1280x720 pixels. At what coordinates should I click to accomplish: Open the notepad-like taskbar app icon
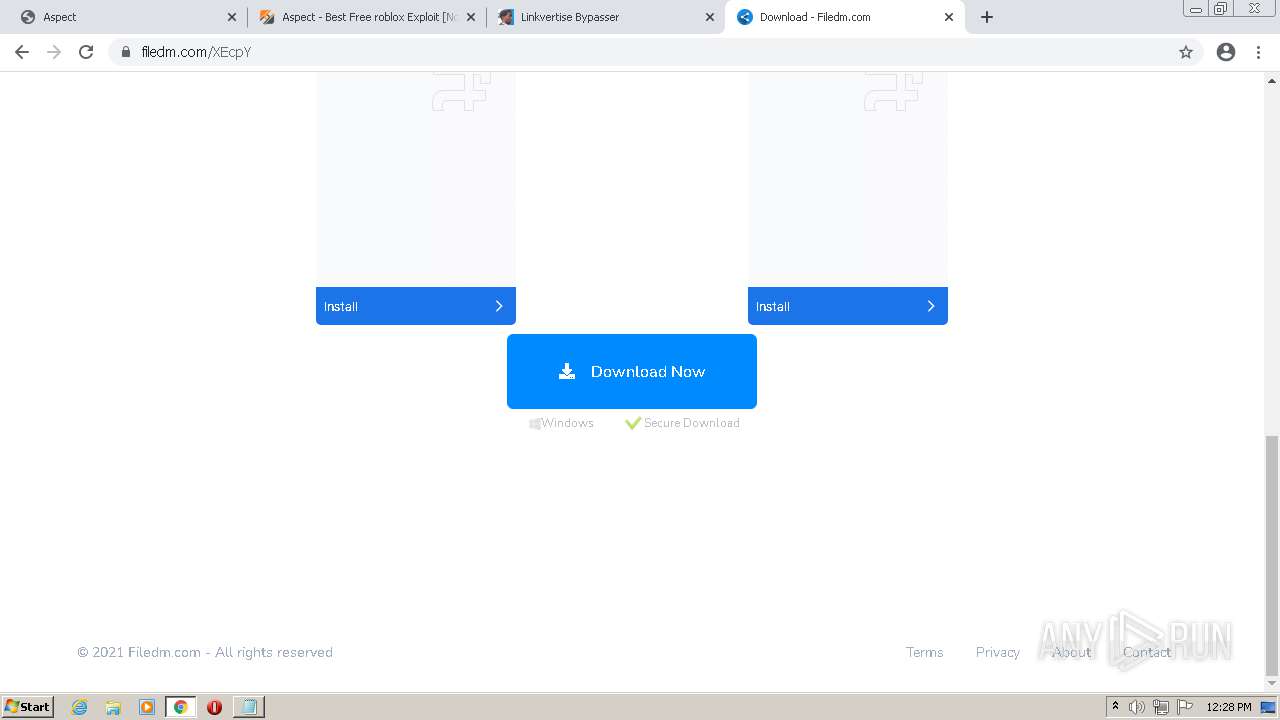(x=248, y=707)
